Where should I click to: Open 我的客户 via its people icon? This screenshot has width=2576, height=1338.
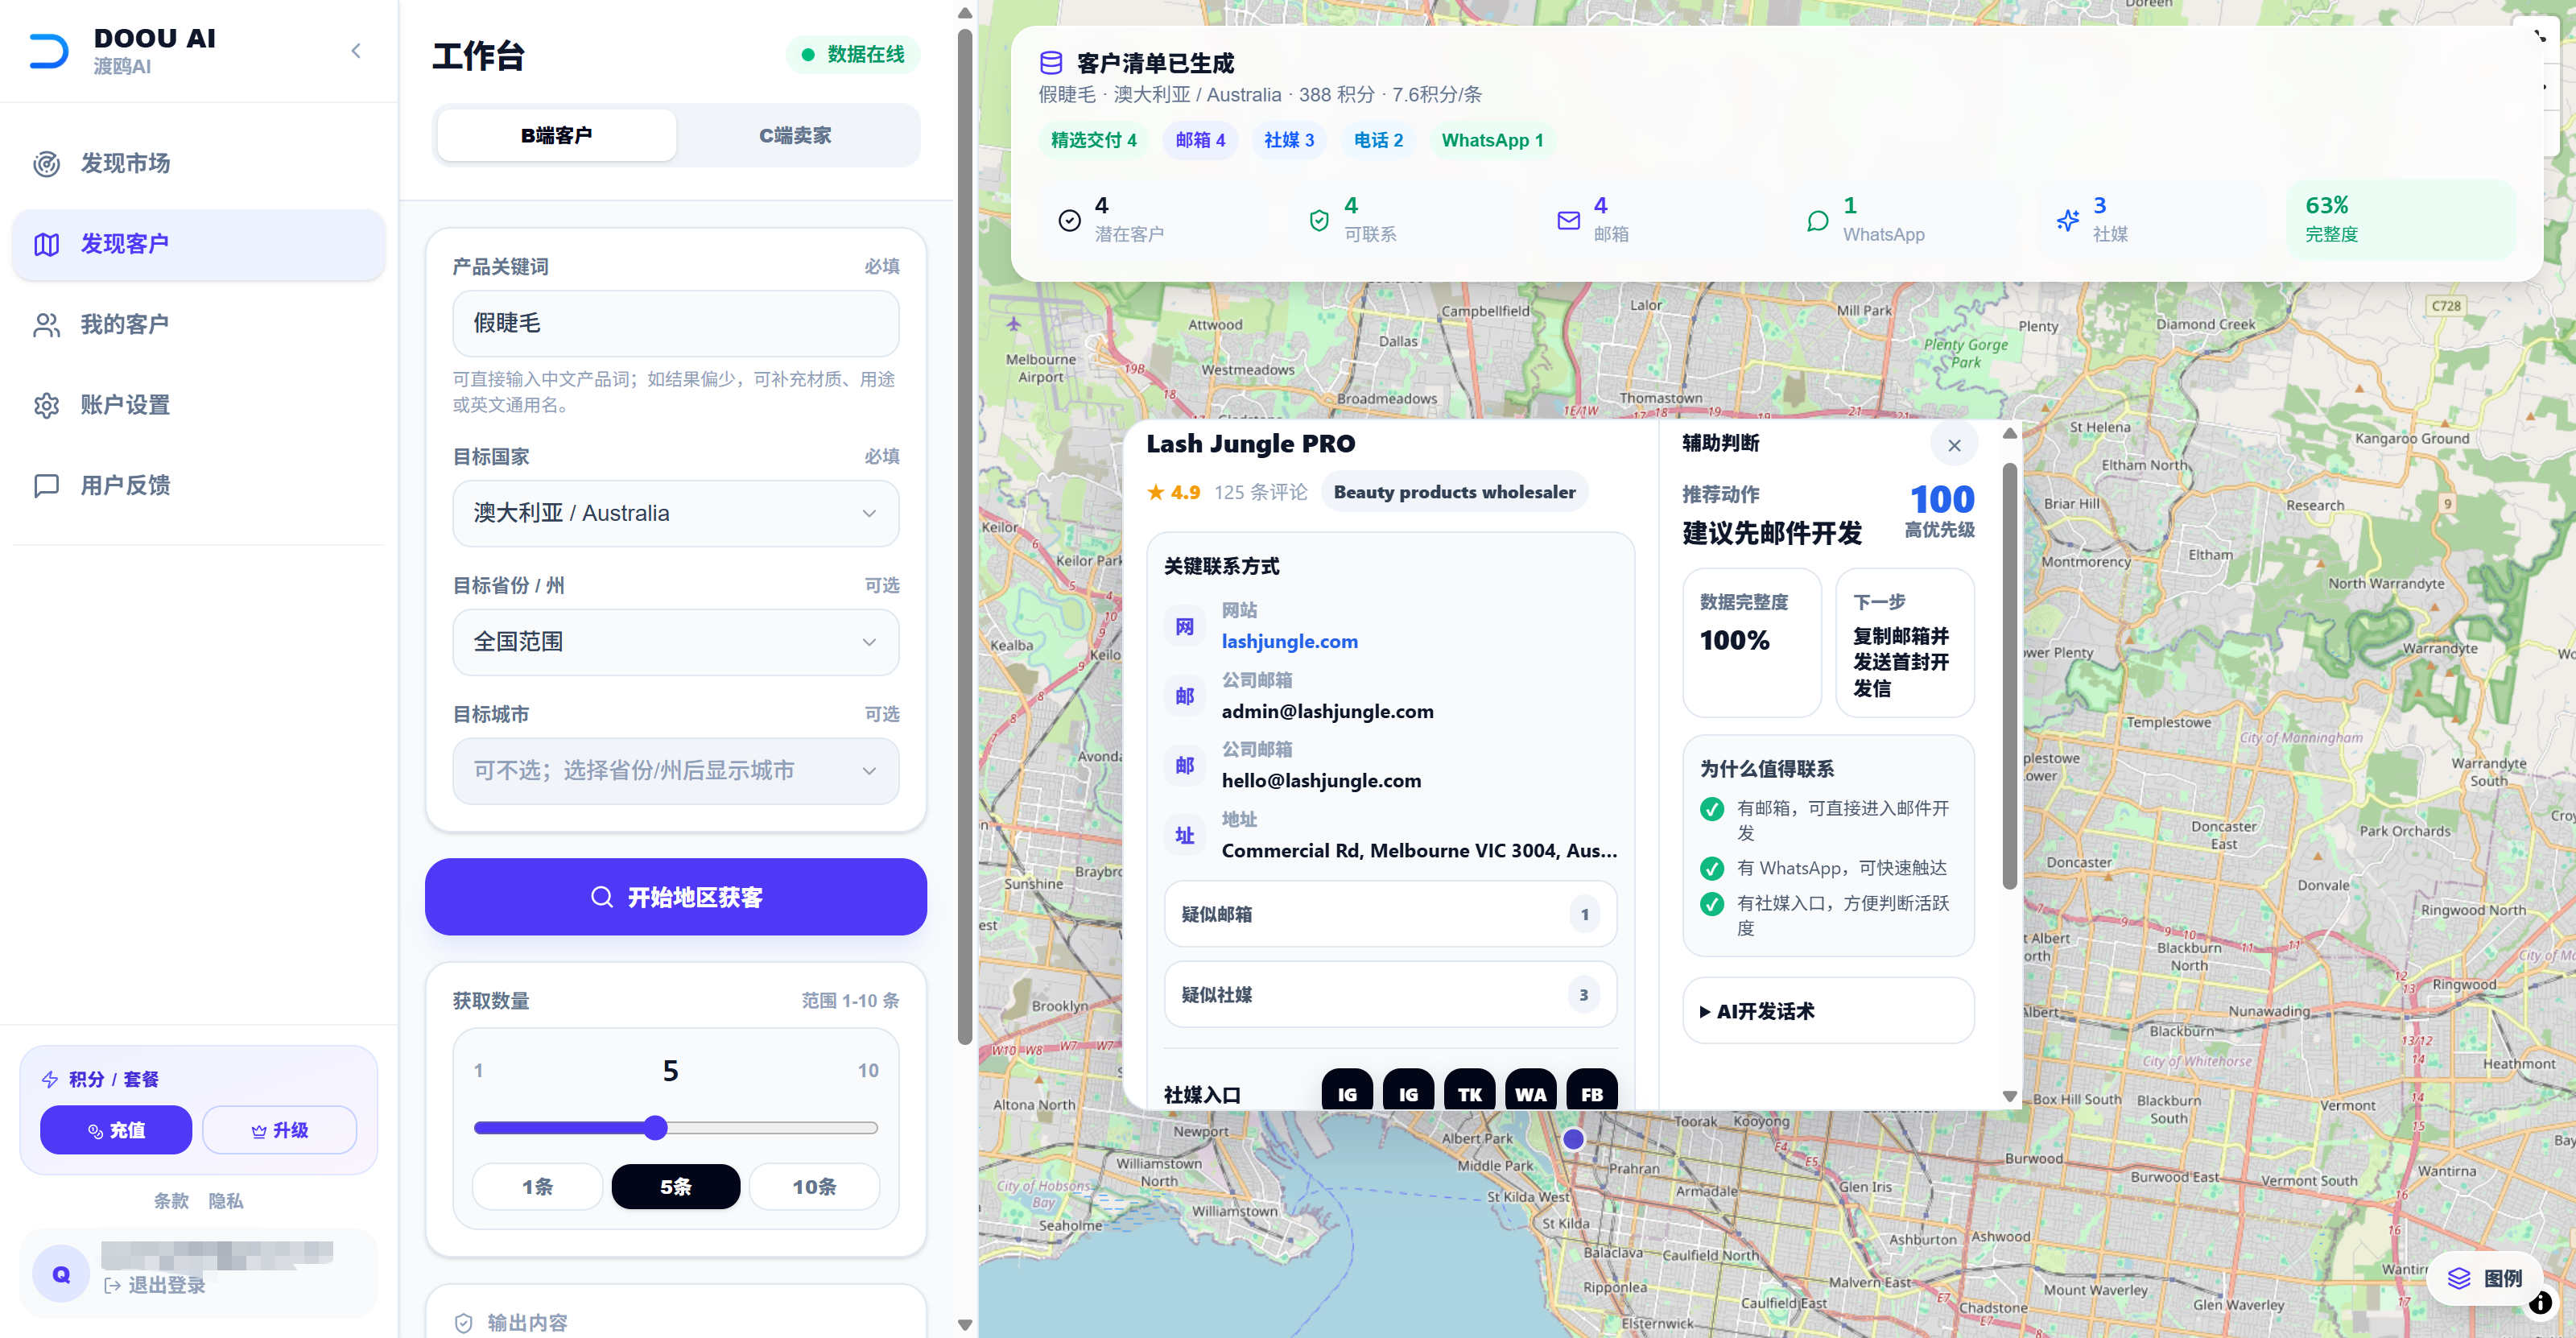[47, 325]
